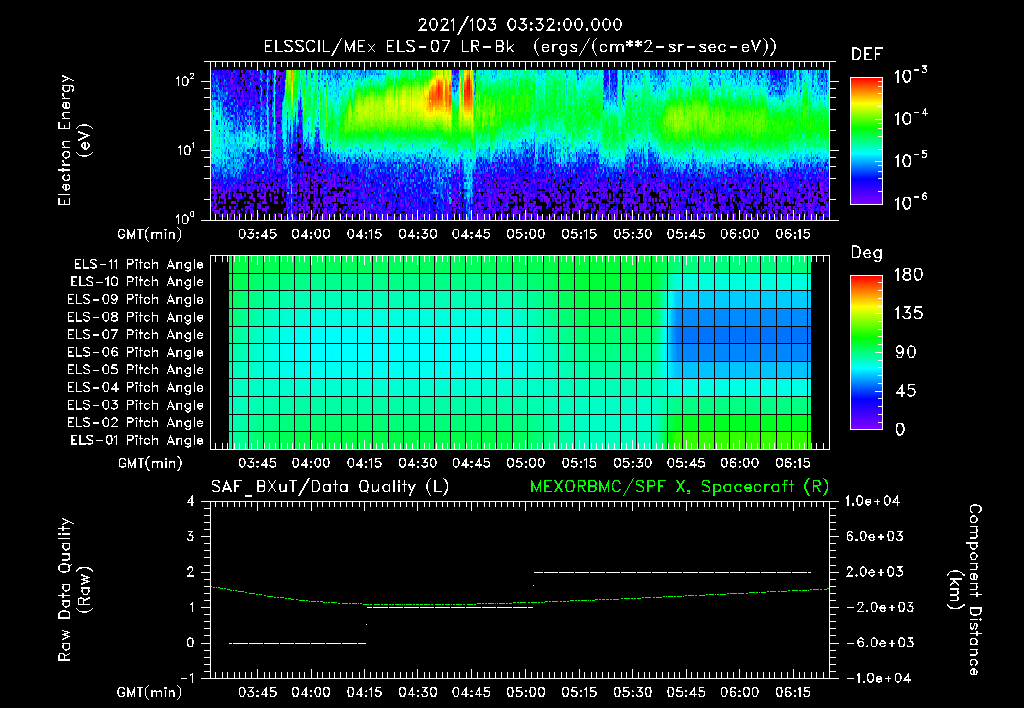1024x708 pixels.
Task: Click the 10^-6 DEF colorbar value
Action: 910,202
